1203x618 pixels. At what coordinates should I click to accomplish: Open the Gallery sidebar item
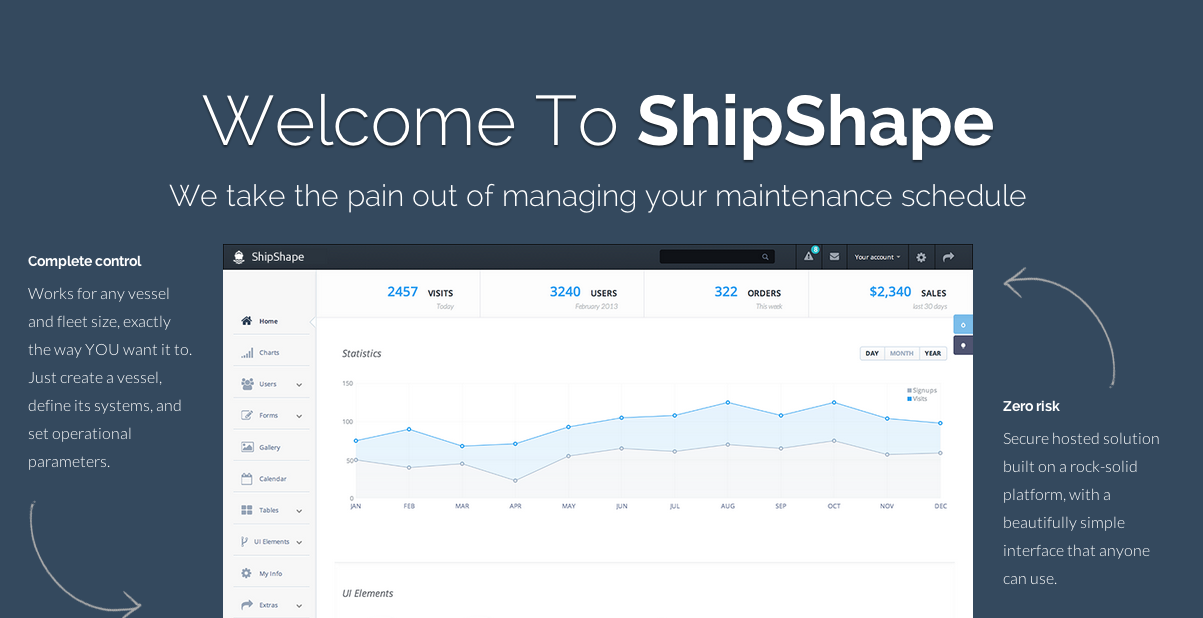coord(269,447)
